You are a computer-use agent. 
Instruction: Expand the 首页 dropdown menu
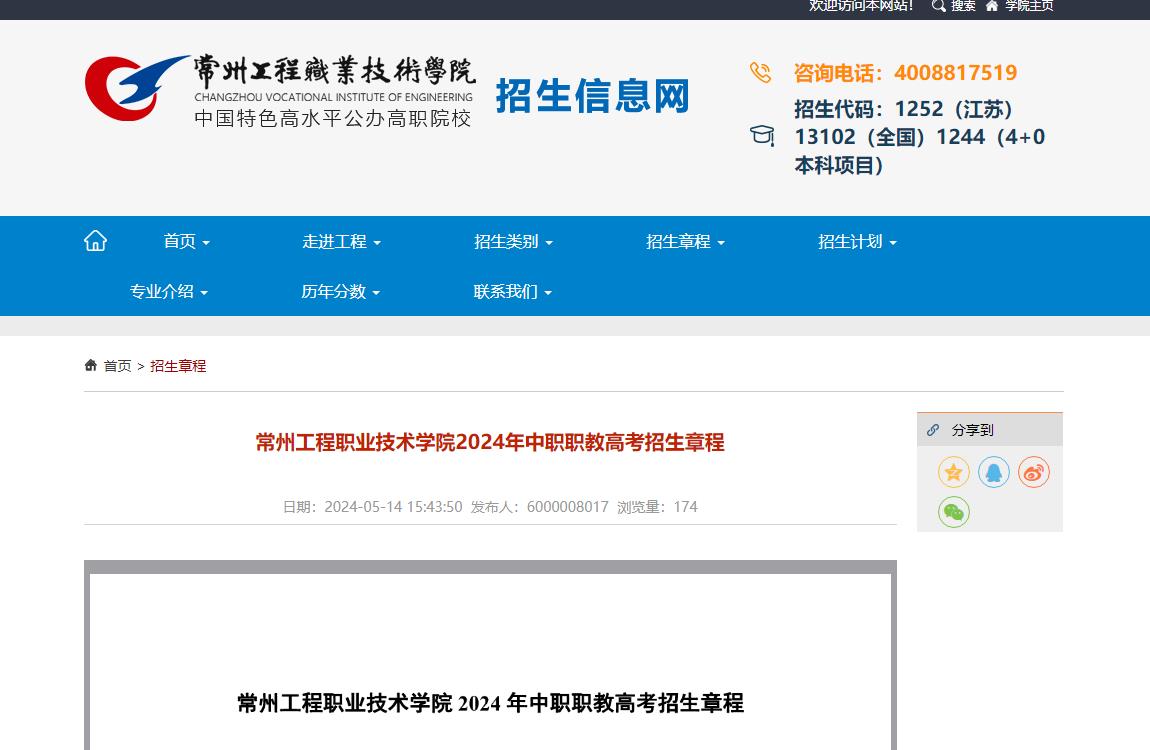pyautogui.click(x=186, y=241)
